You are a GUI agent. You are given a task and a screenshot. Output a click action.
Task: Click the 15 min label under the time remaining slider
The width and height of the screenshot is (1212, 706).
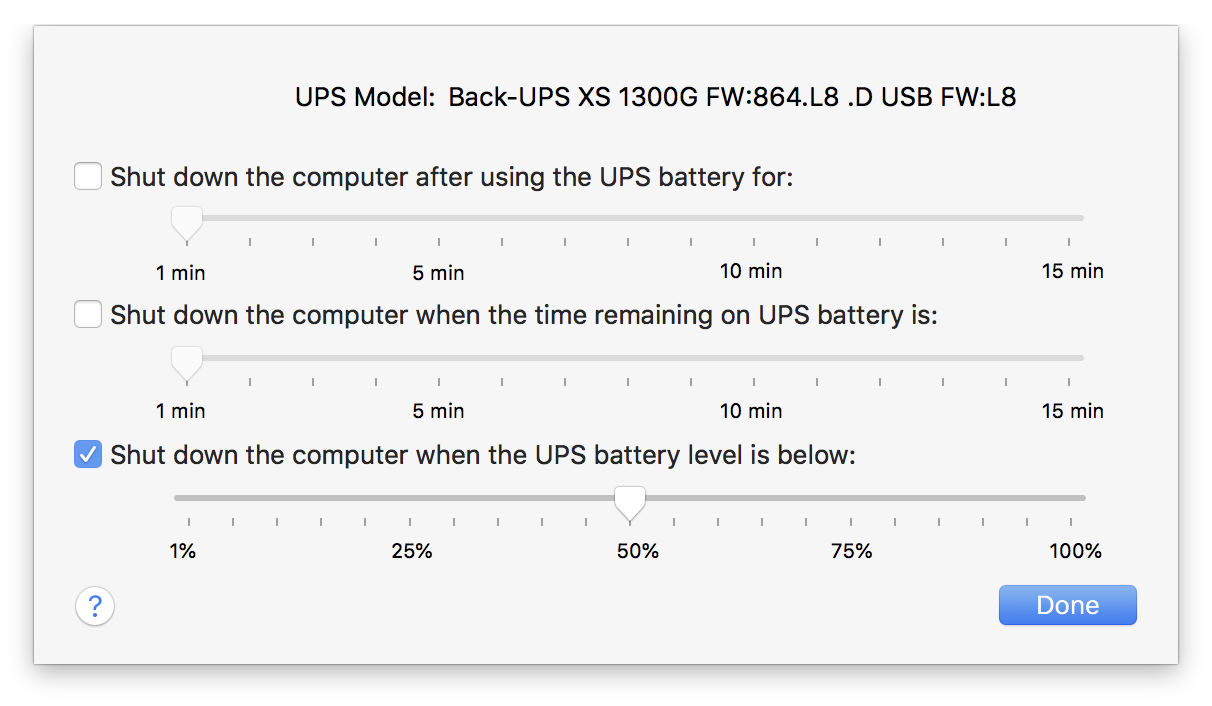(1072, 411)
